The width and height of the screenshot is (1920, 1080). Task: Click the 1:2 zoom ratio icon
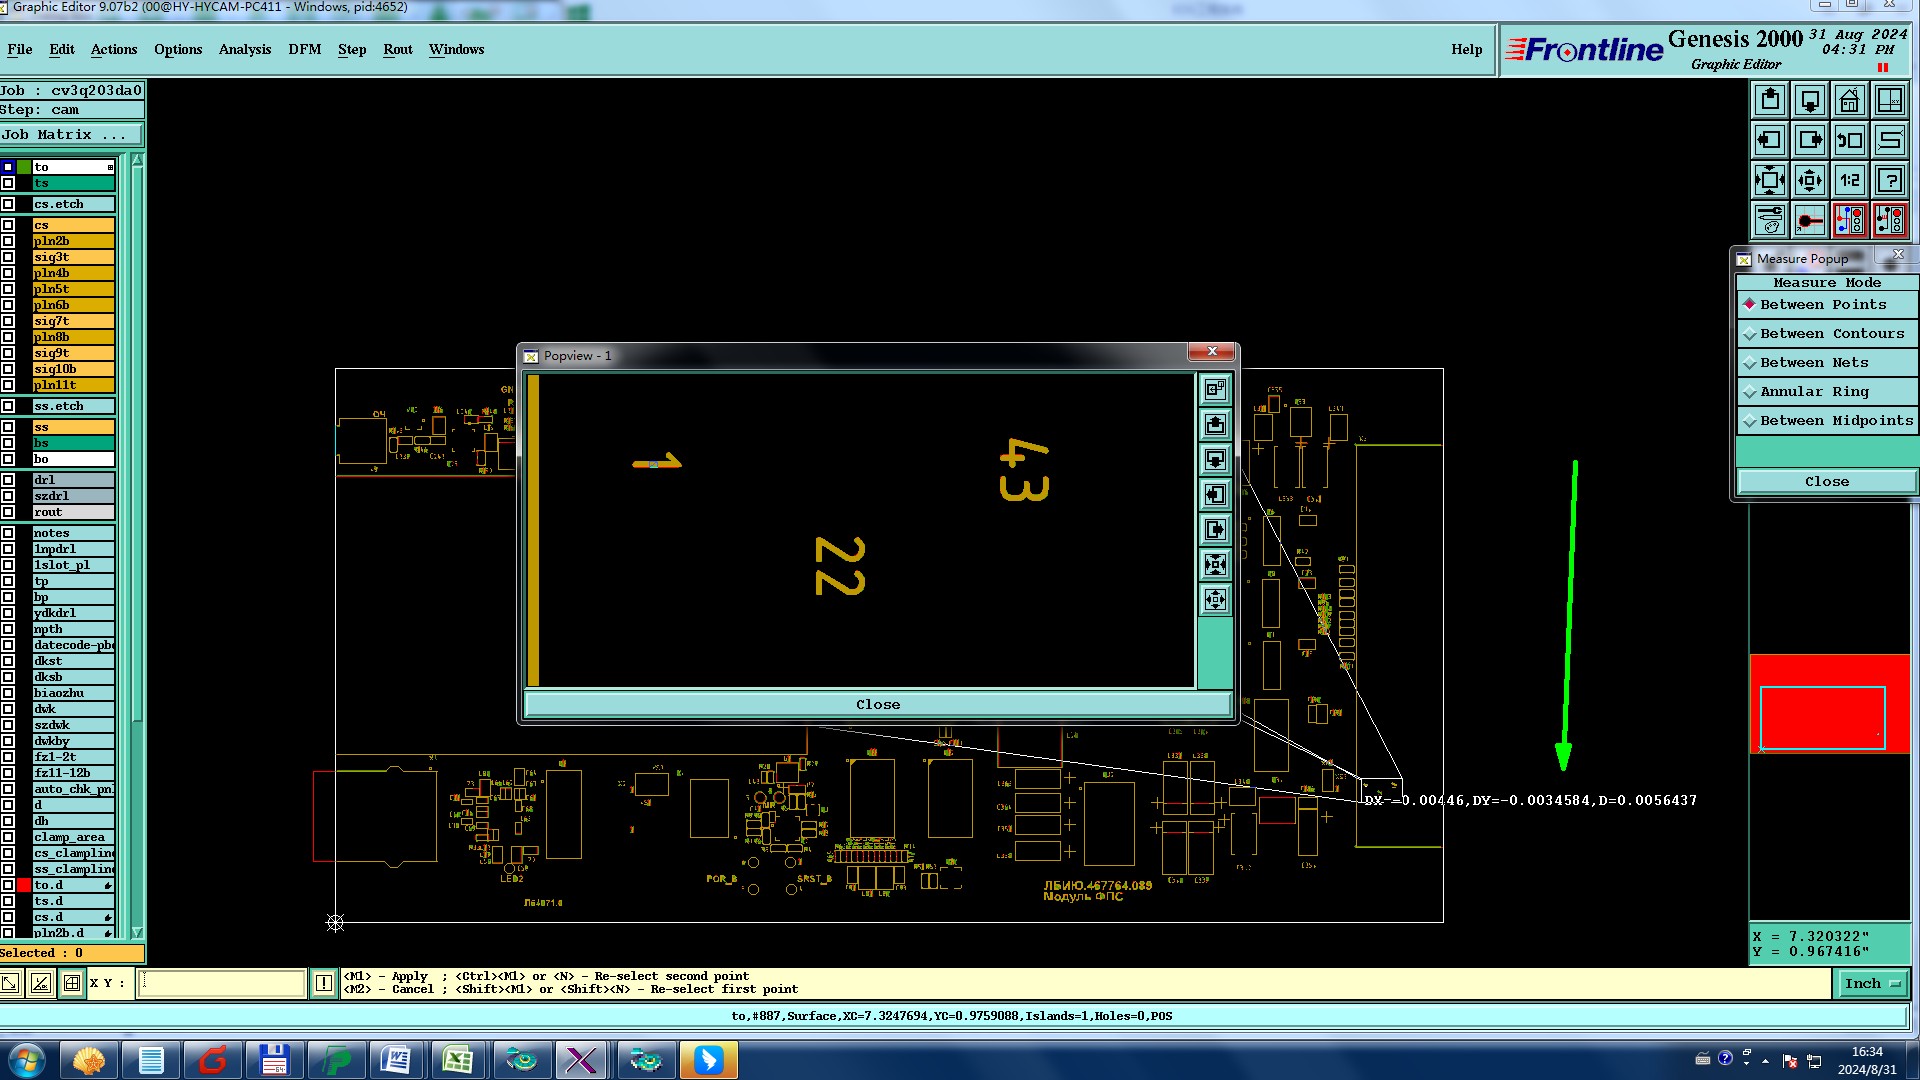(x=1849, y=181)
